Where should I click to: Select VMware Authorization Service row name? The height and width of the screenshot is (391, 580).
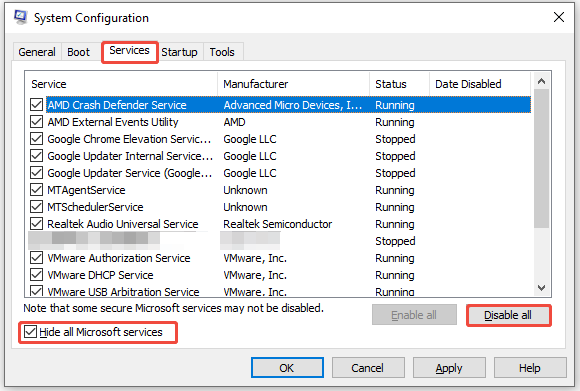[119, 258]
